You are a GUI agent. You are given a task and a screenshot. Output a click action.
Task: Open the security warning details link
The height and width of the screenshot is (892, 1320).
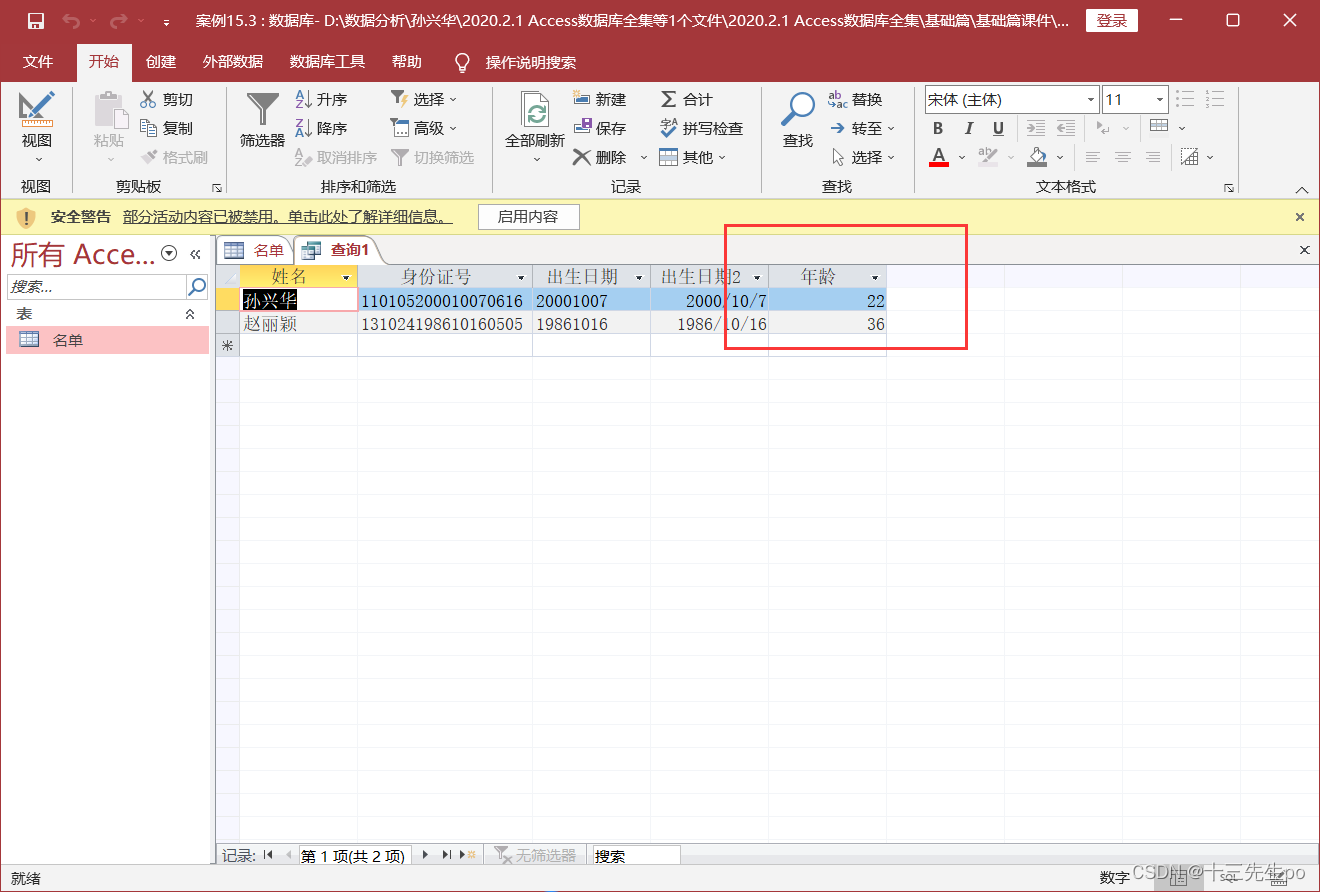tap(287, 216)
